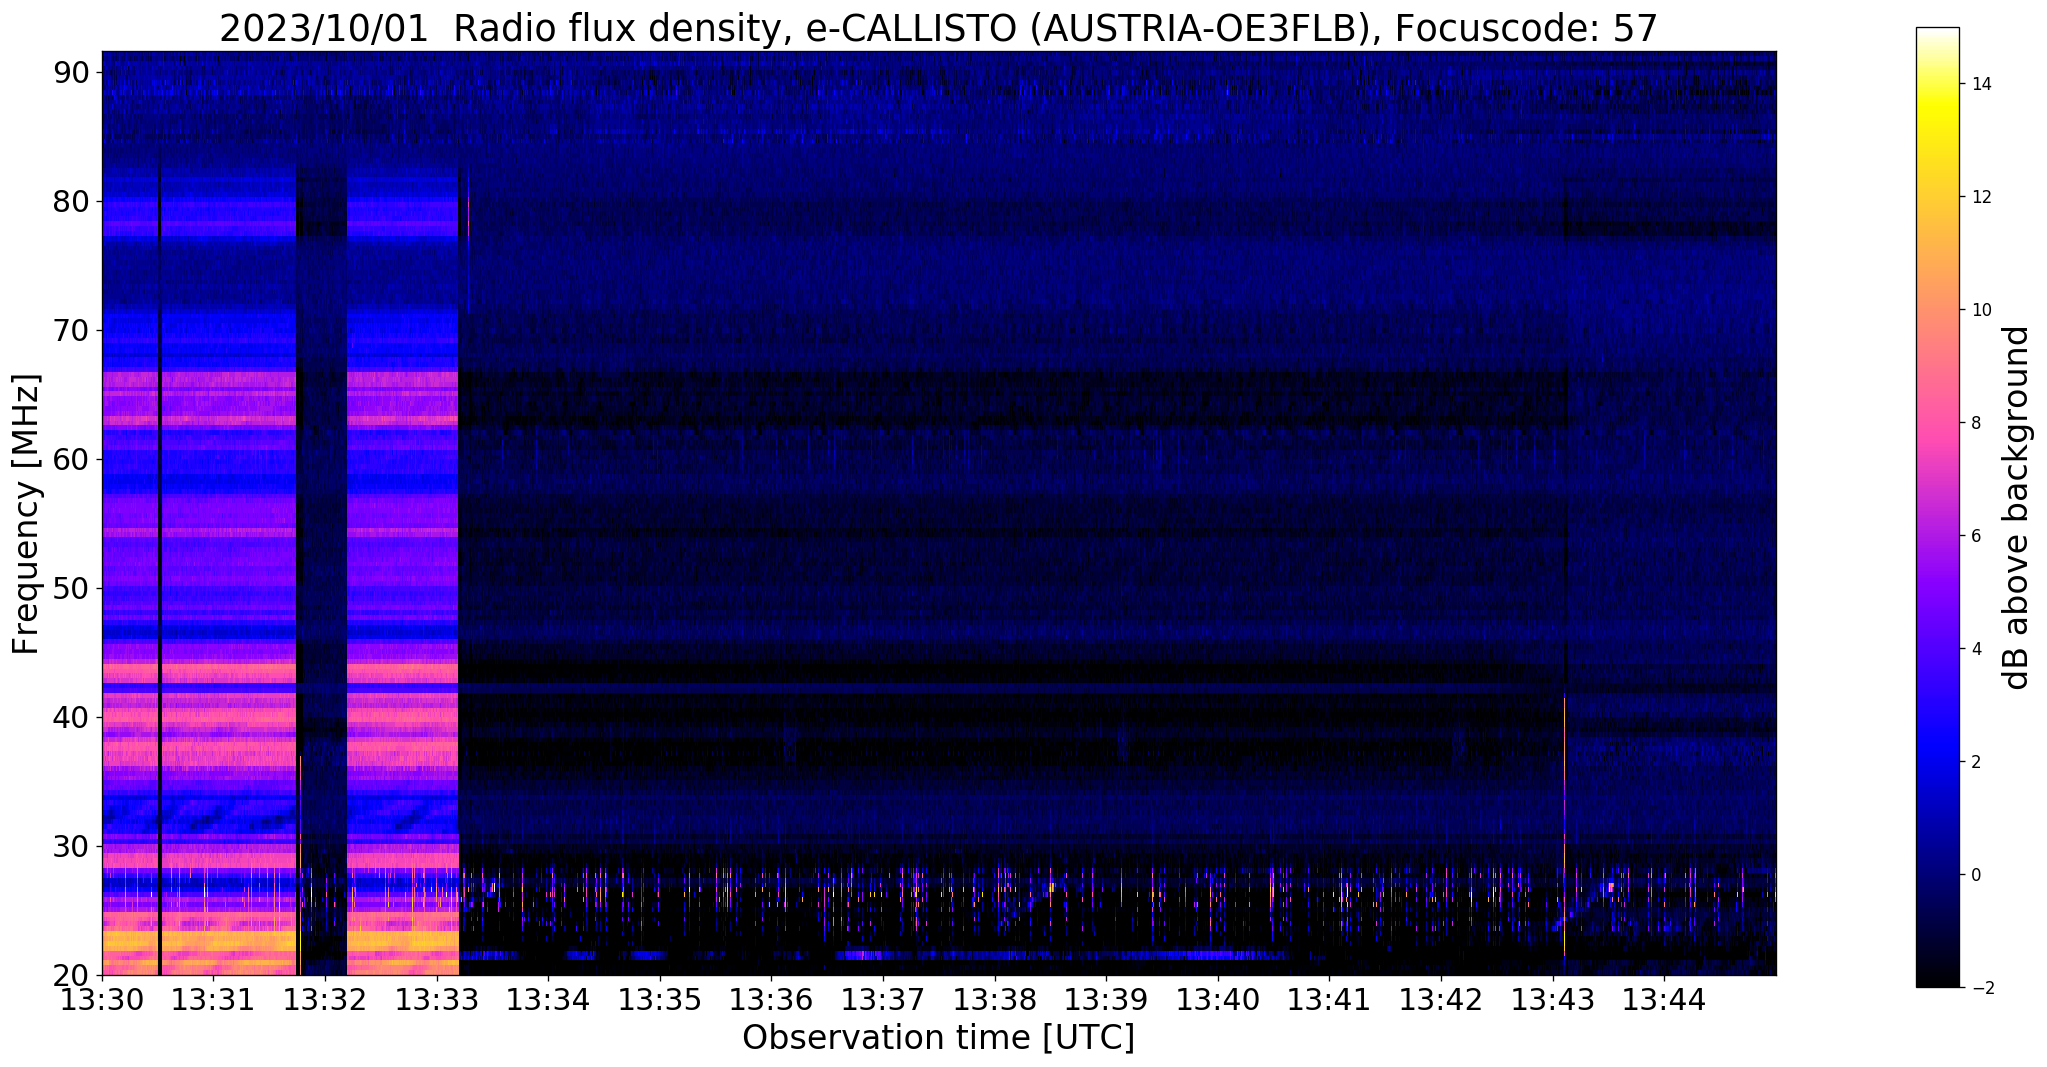Click the 13:41 time tick label
The height and width of the screenshot is (1067, 2047).
click(1329, 999)
